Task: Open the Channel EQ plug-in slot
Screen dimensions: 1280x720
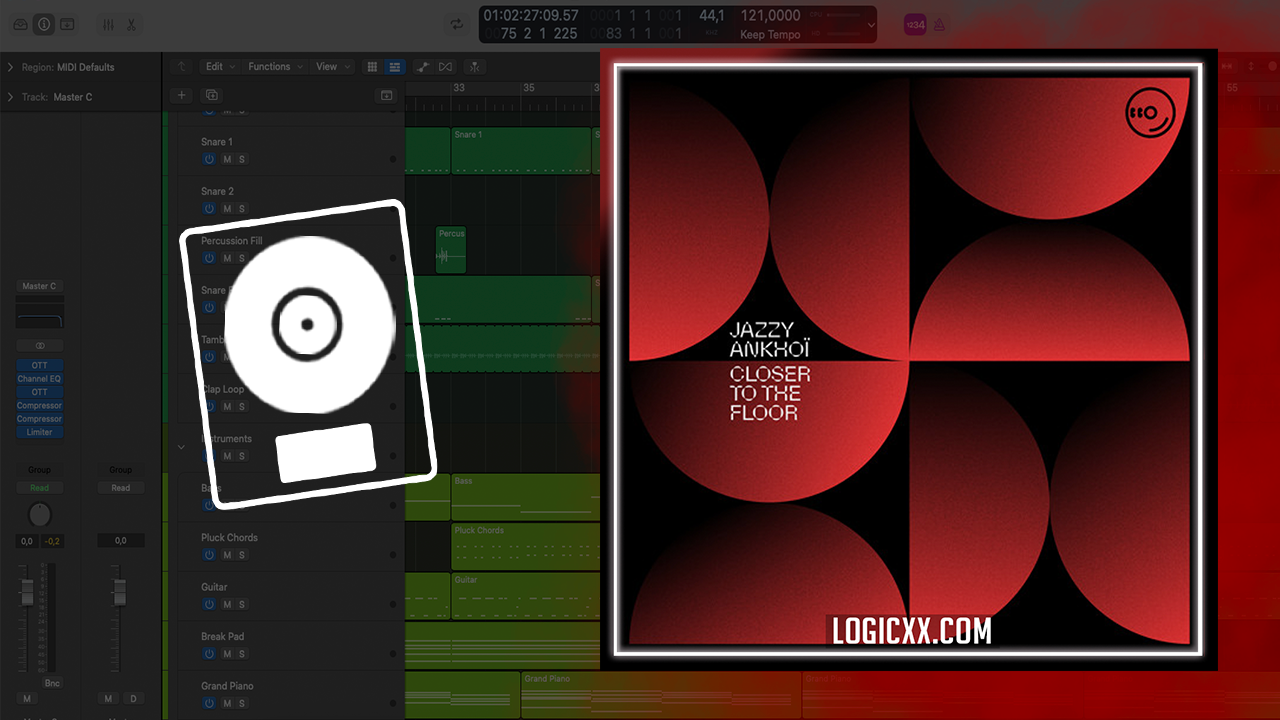Action: [39, 379]
